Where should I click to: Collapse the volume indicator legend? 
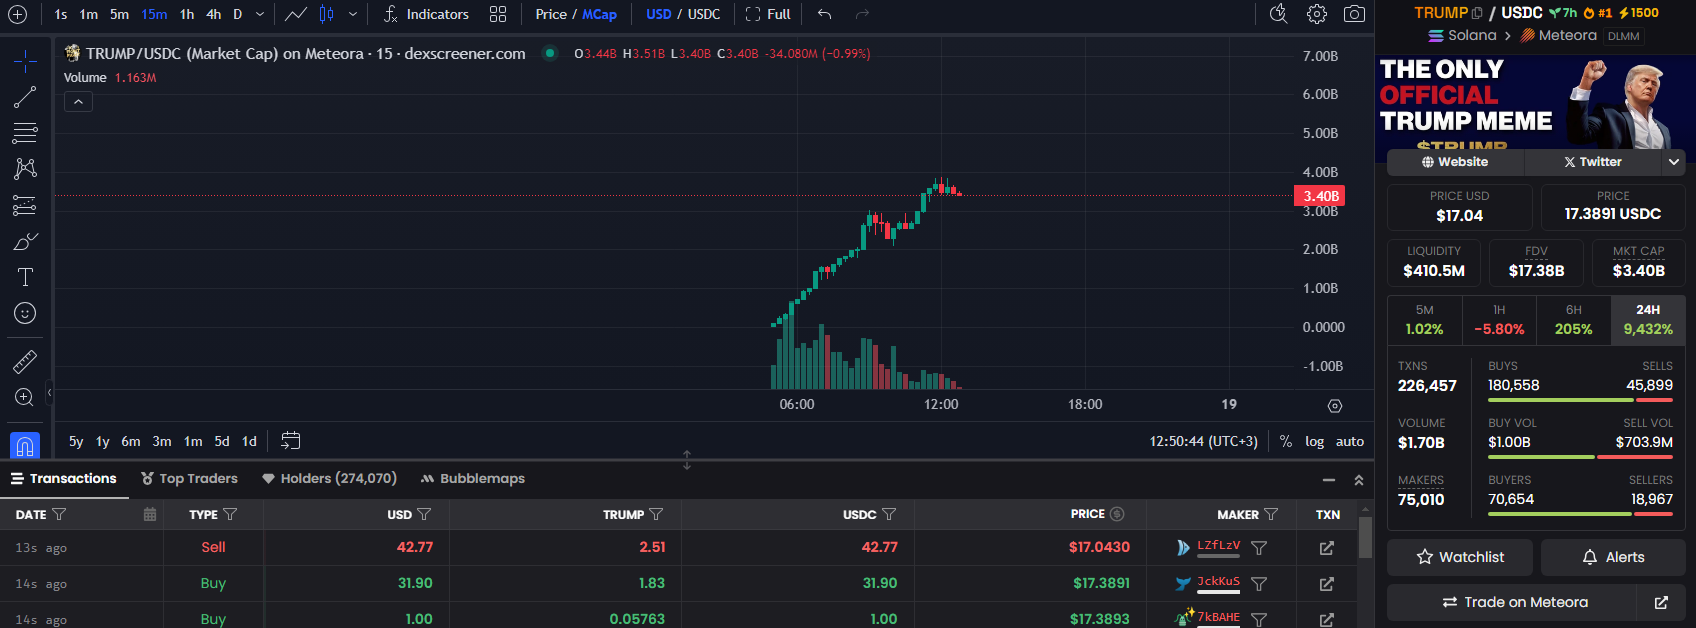click(78, 101)
